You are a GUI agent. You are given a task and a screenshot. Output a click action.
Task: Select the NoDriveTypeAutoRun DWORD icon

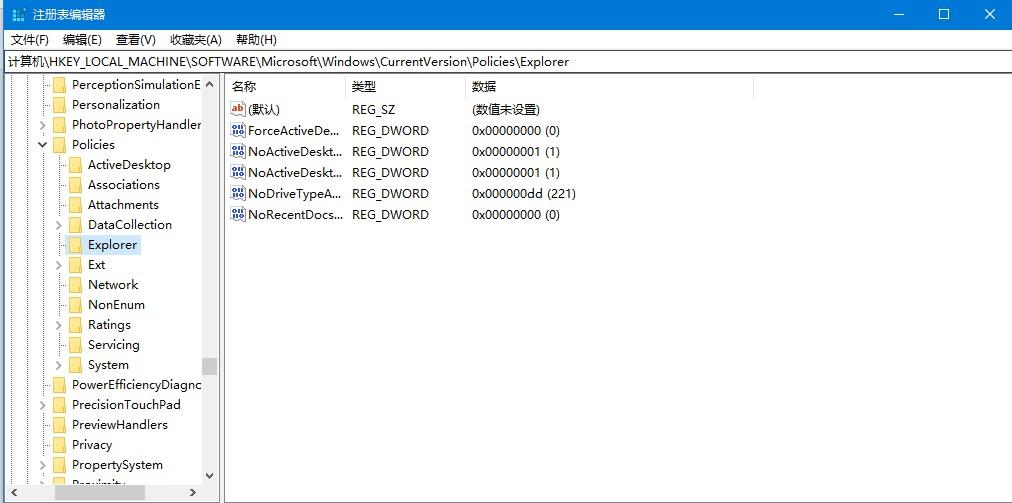click(238, 194)
